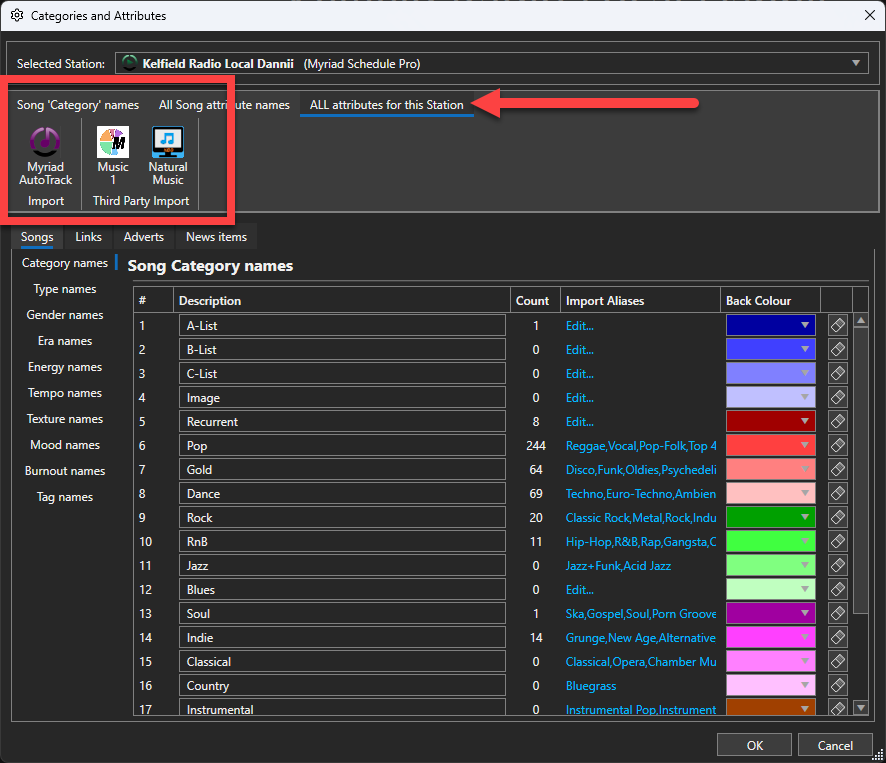Open the Era names section
The height and width of the screenshot is (763, 886).
(x=66, y=341)
